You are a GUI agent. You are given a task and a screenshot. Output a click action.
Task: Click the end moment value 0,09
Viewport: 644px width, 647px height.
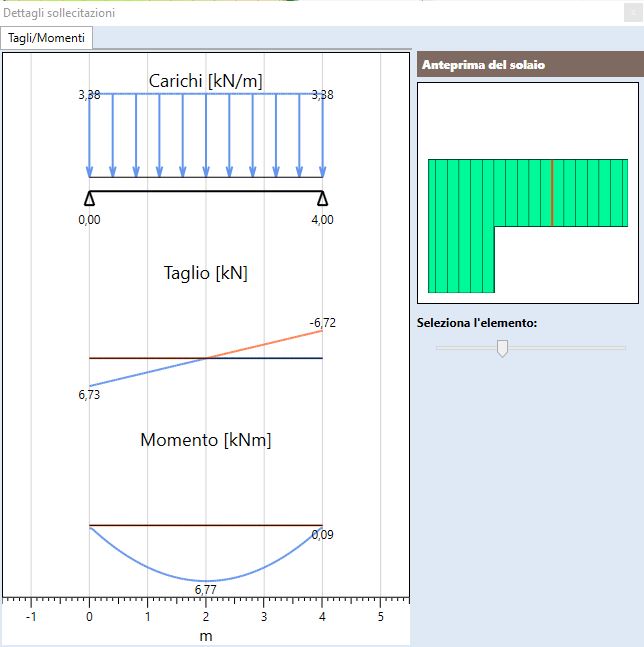[322, 535]
